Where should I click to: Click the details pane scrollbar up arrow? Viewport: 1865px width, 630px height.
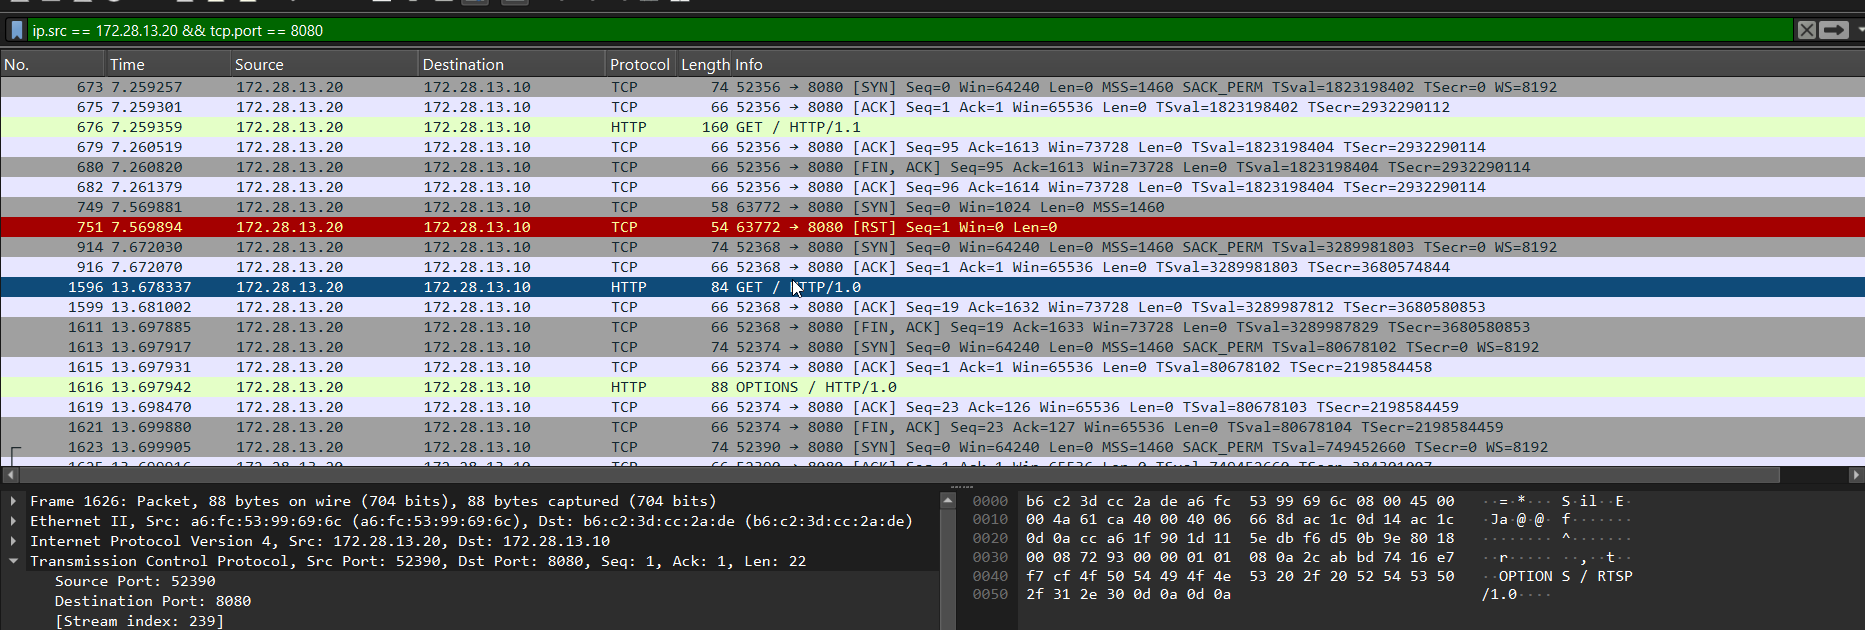coord(948,499)
